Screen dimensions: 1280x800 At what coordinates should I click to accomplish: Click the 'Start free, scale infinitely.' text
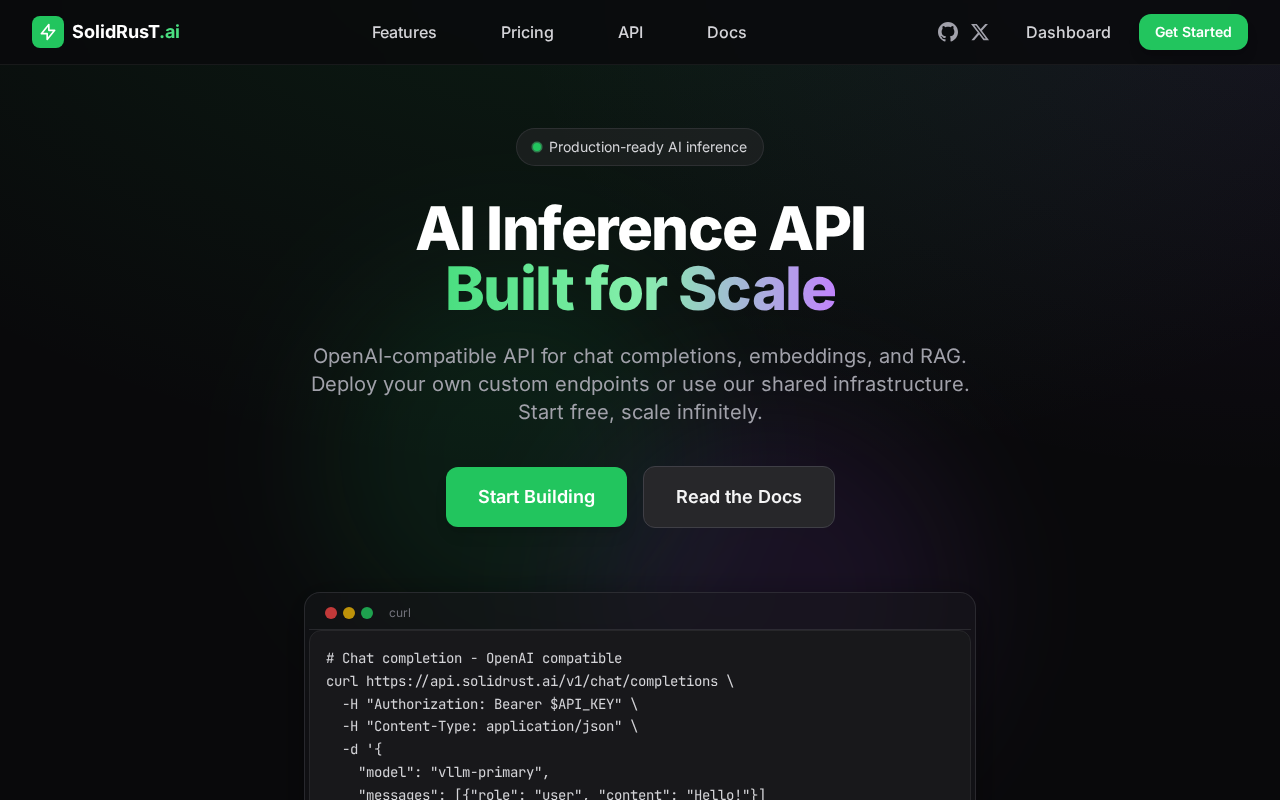tap(640, 412)
